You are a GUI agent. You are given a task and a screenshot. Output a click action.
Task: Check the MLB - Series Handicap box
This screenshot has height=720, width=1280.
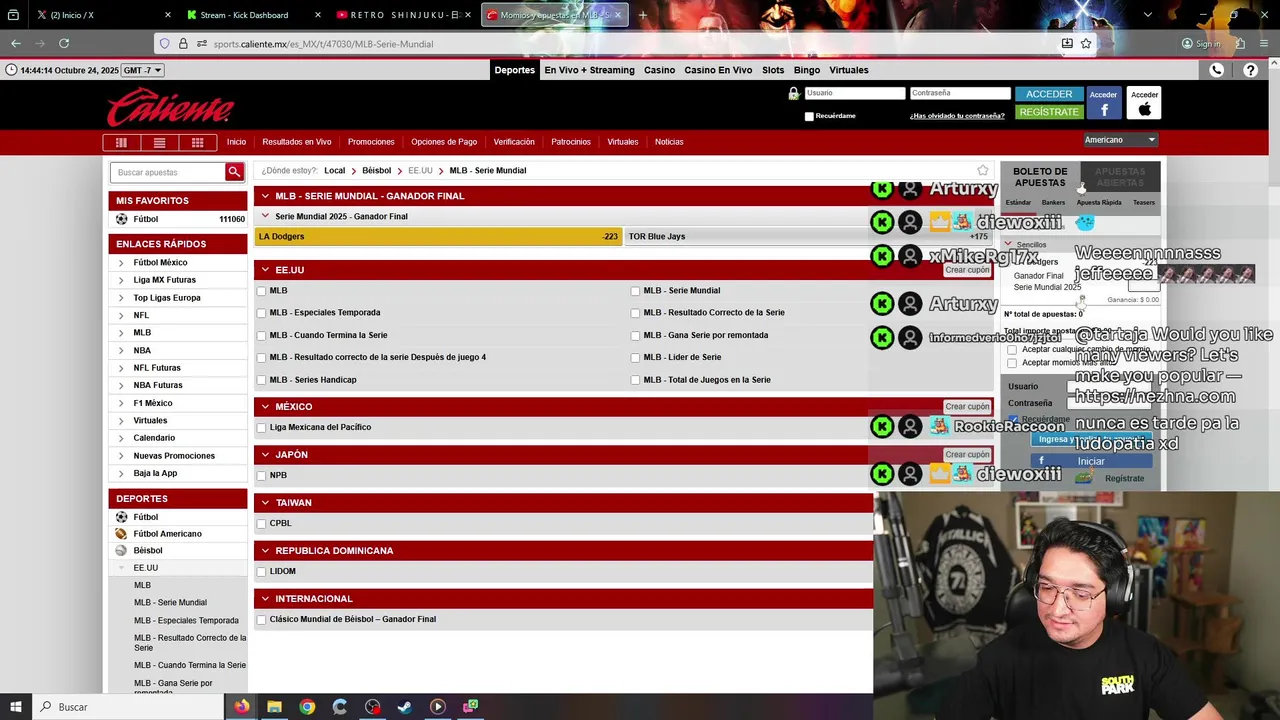261,380
